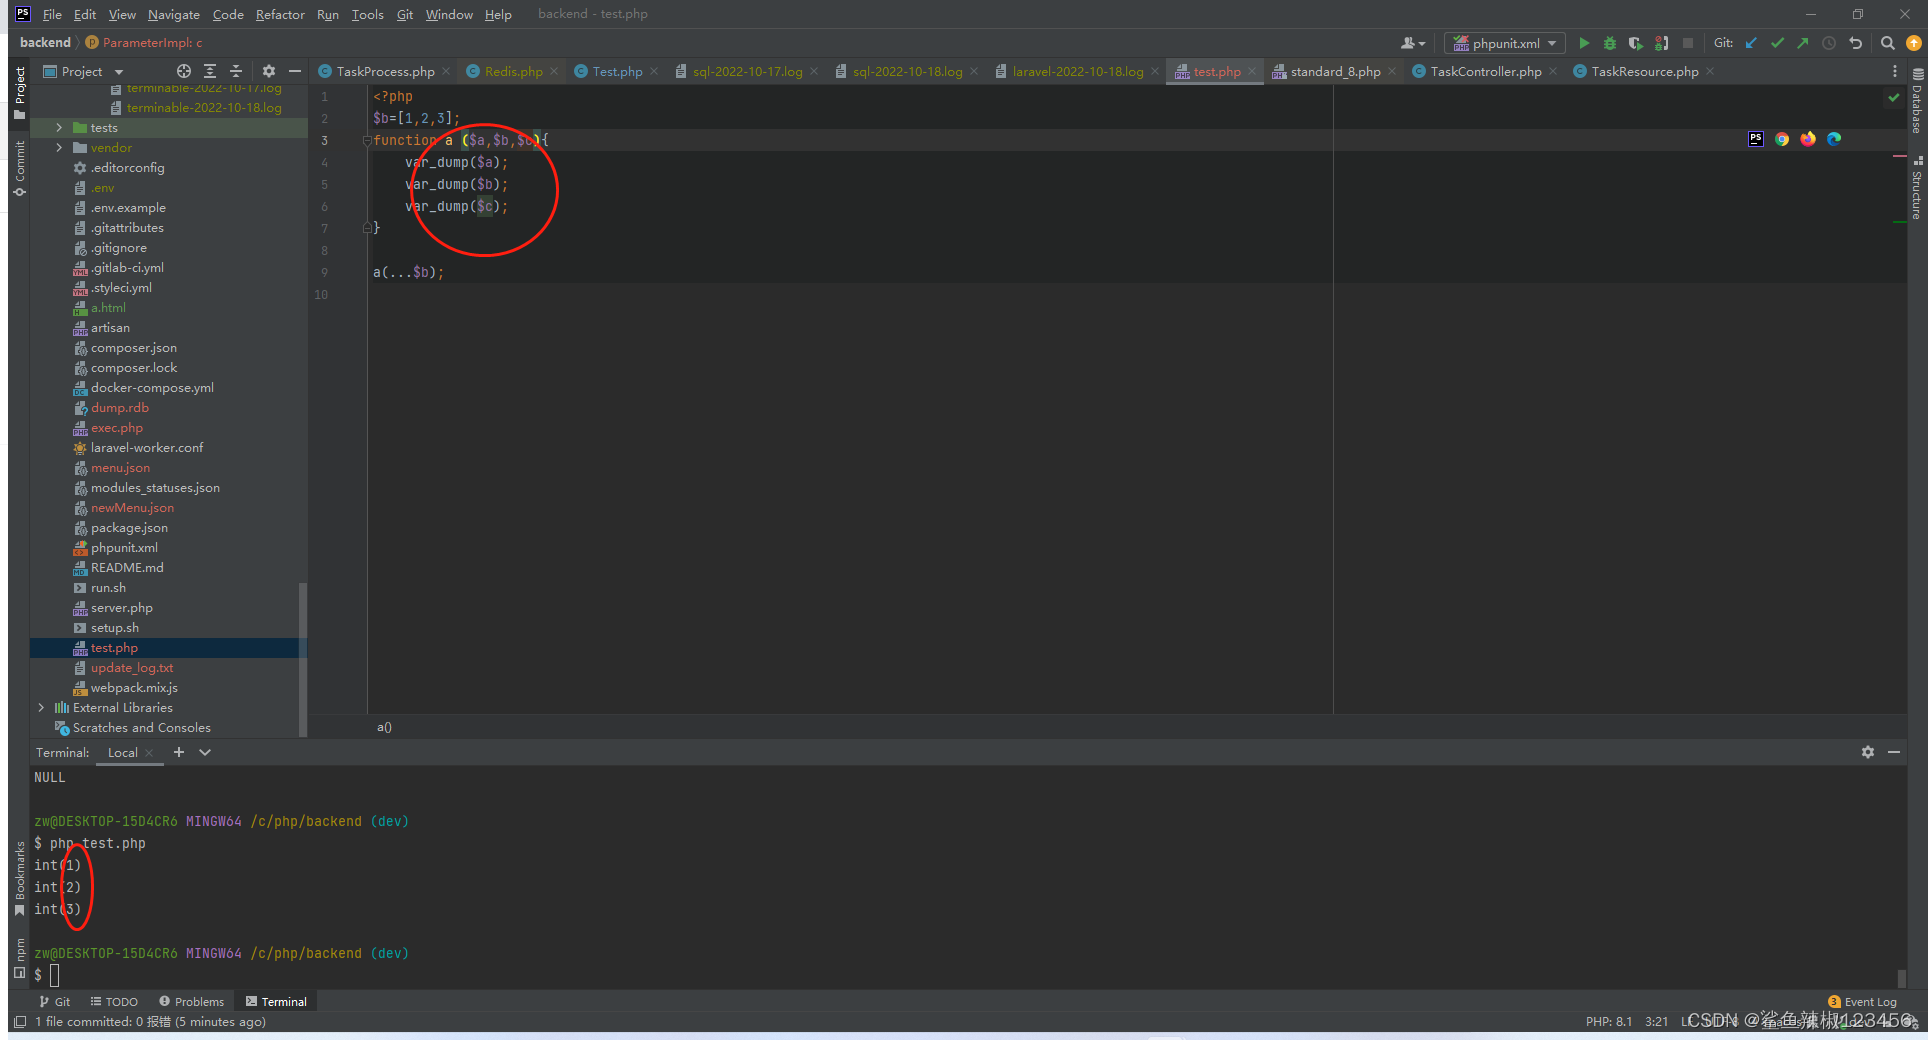Open the editor tabs more-options menu
Screen dimensions: 1928x1040
tap(1894, 71)
